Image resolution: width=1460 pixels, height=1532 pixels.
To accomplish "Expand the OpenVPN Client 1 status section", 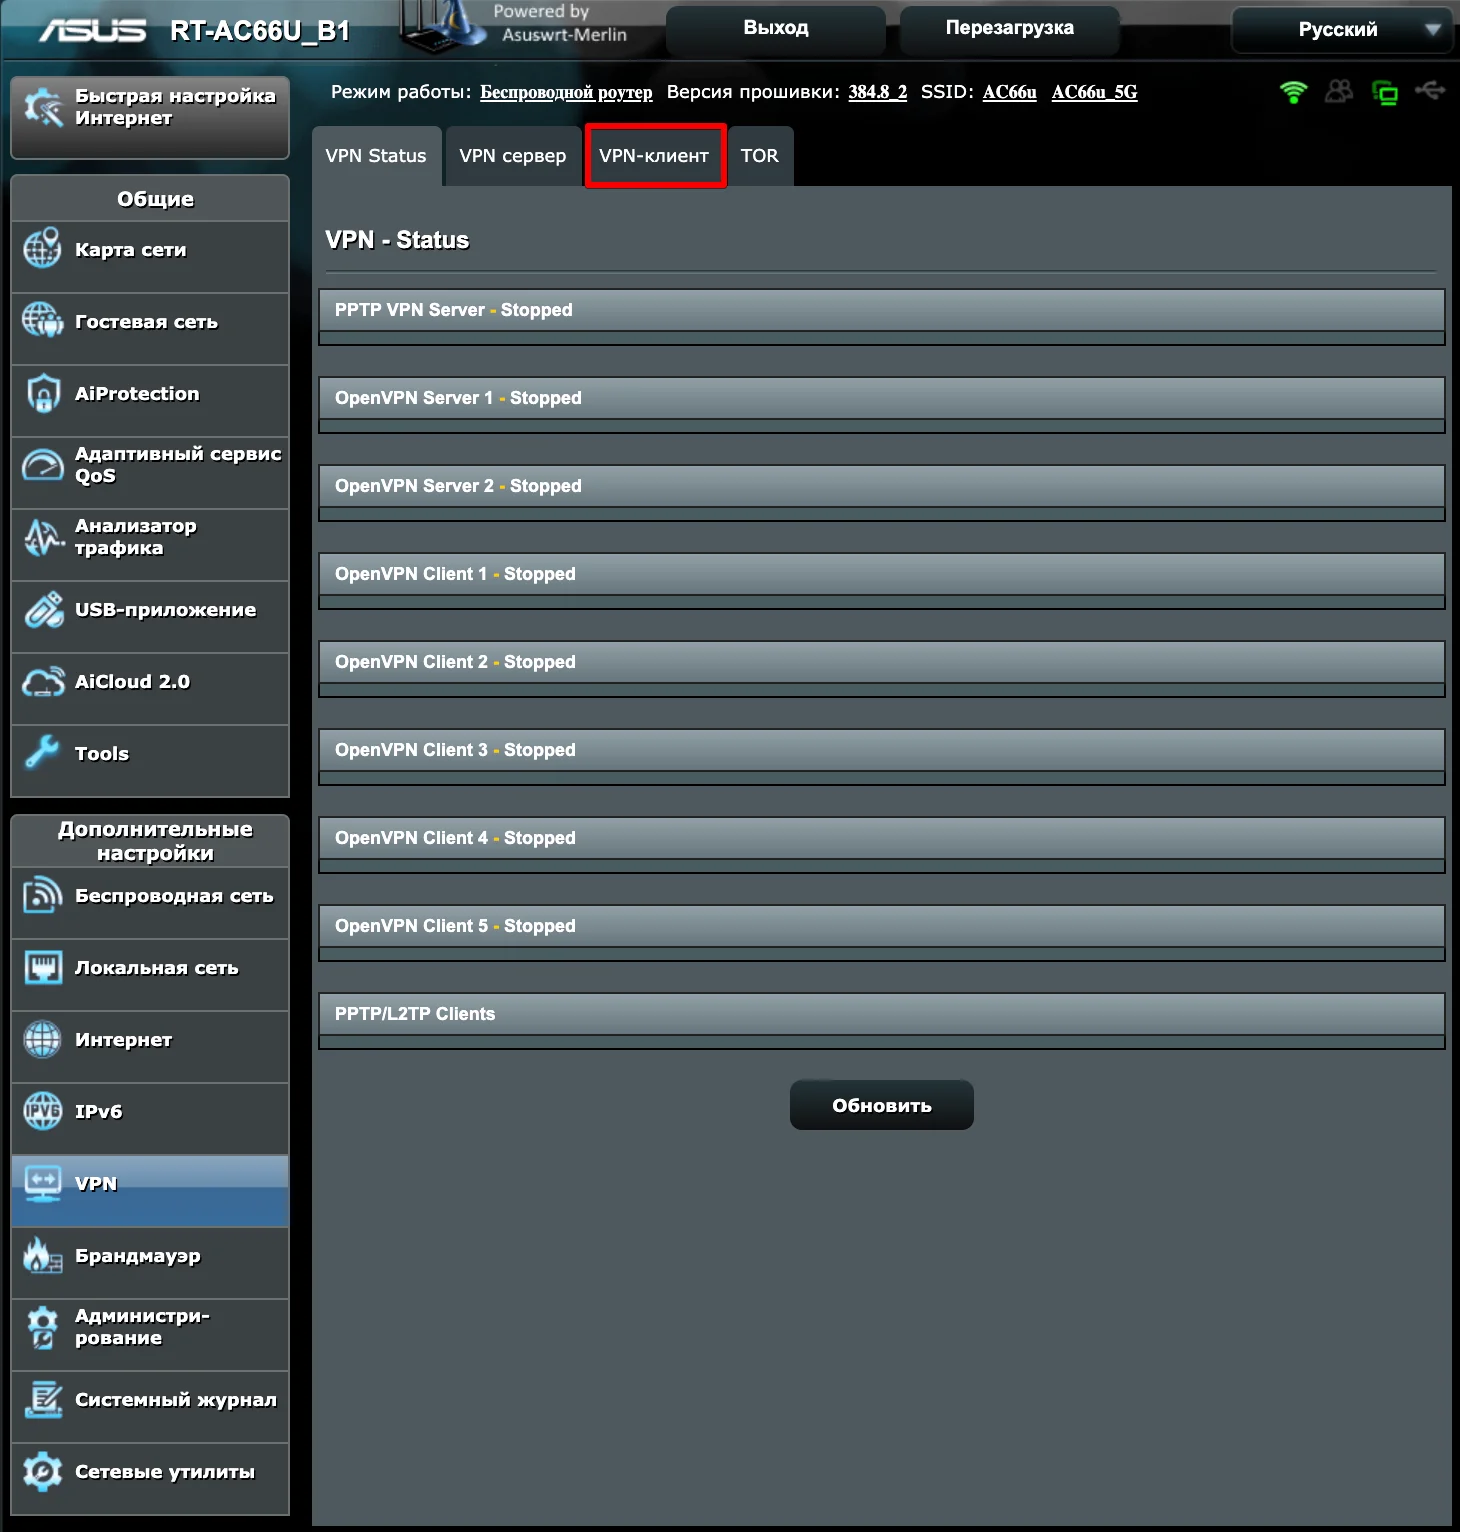I will pyautogui.click(x=881, y=574).
